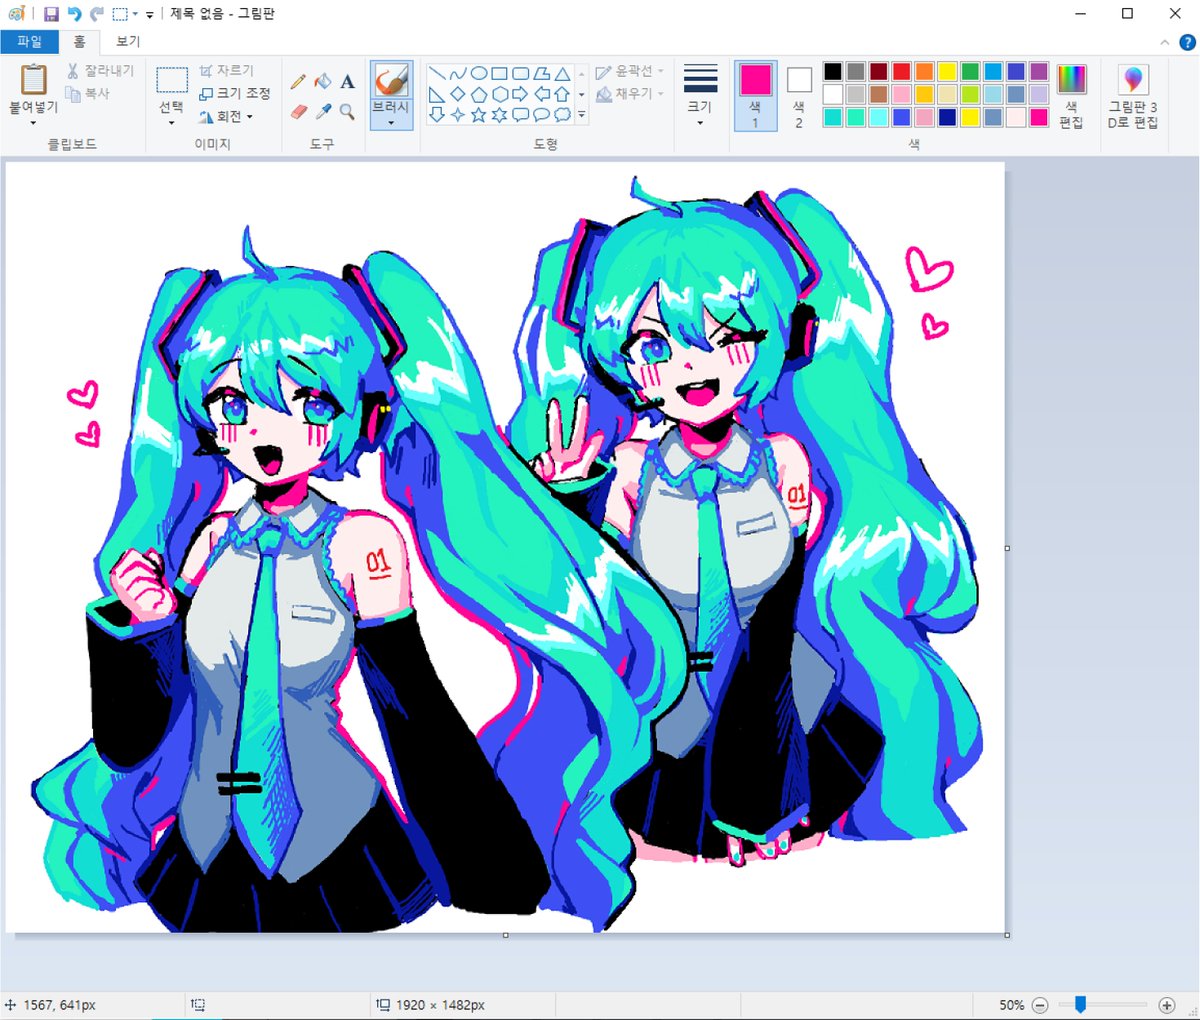The image size is (1200, 1020).
Task: Choose the Four-point star shape
Action: [x=457, y=115]
